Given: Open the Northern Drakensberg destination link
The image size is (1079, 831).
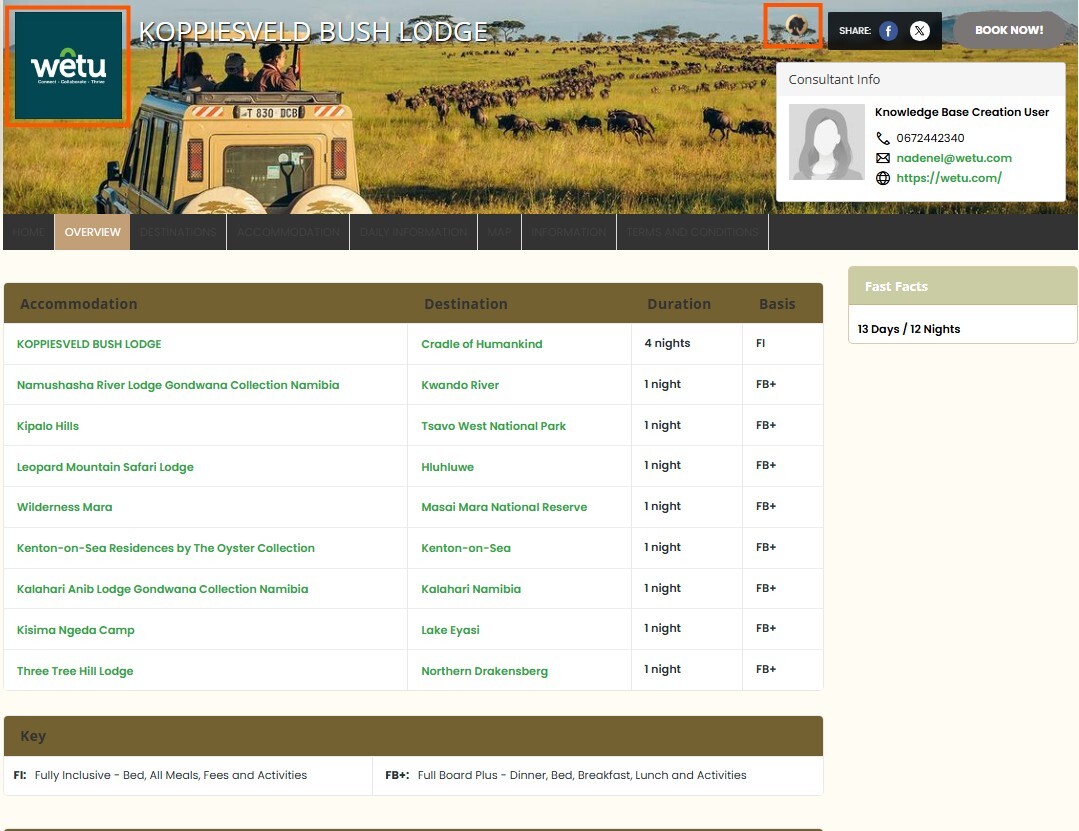Looking at the screenshot, I should pos(484,671).
